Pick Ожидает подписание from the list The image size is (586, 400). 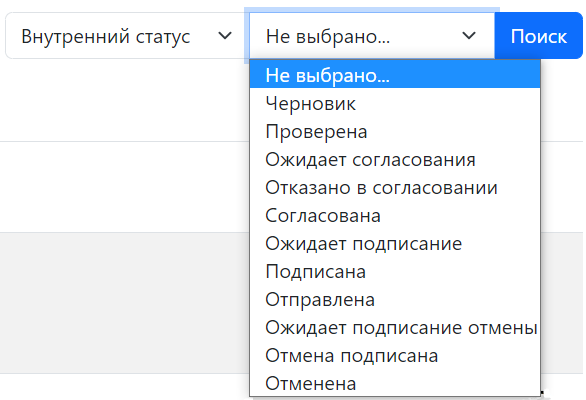(x=395, y=243)
